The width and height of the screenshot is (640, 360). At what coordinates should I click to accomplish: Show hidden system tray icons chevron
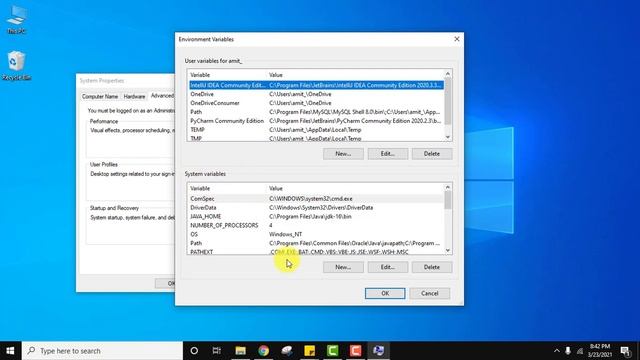(x=556, y=351)
